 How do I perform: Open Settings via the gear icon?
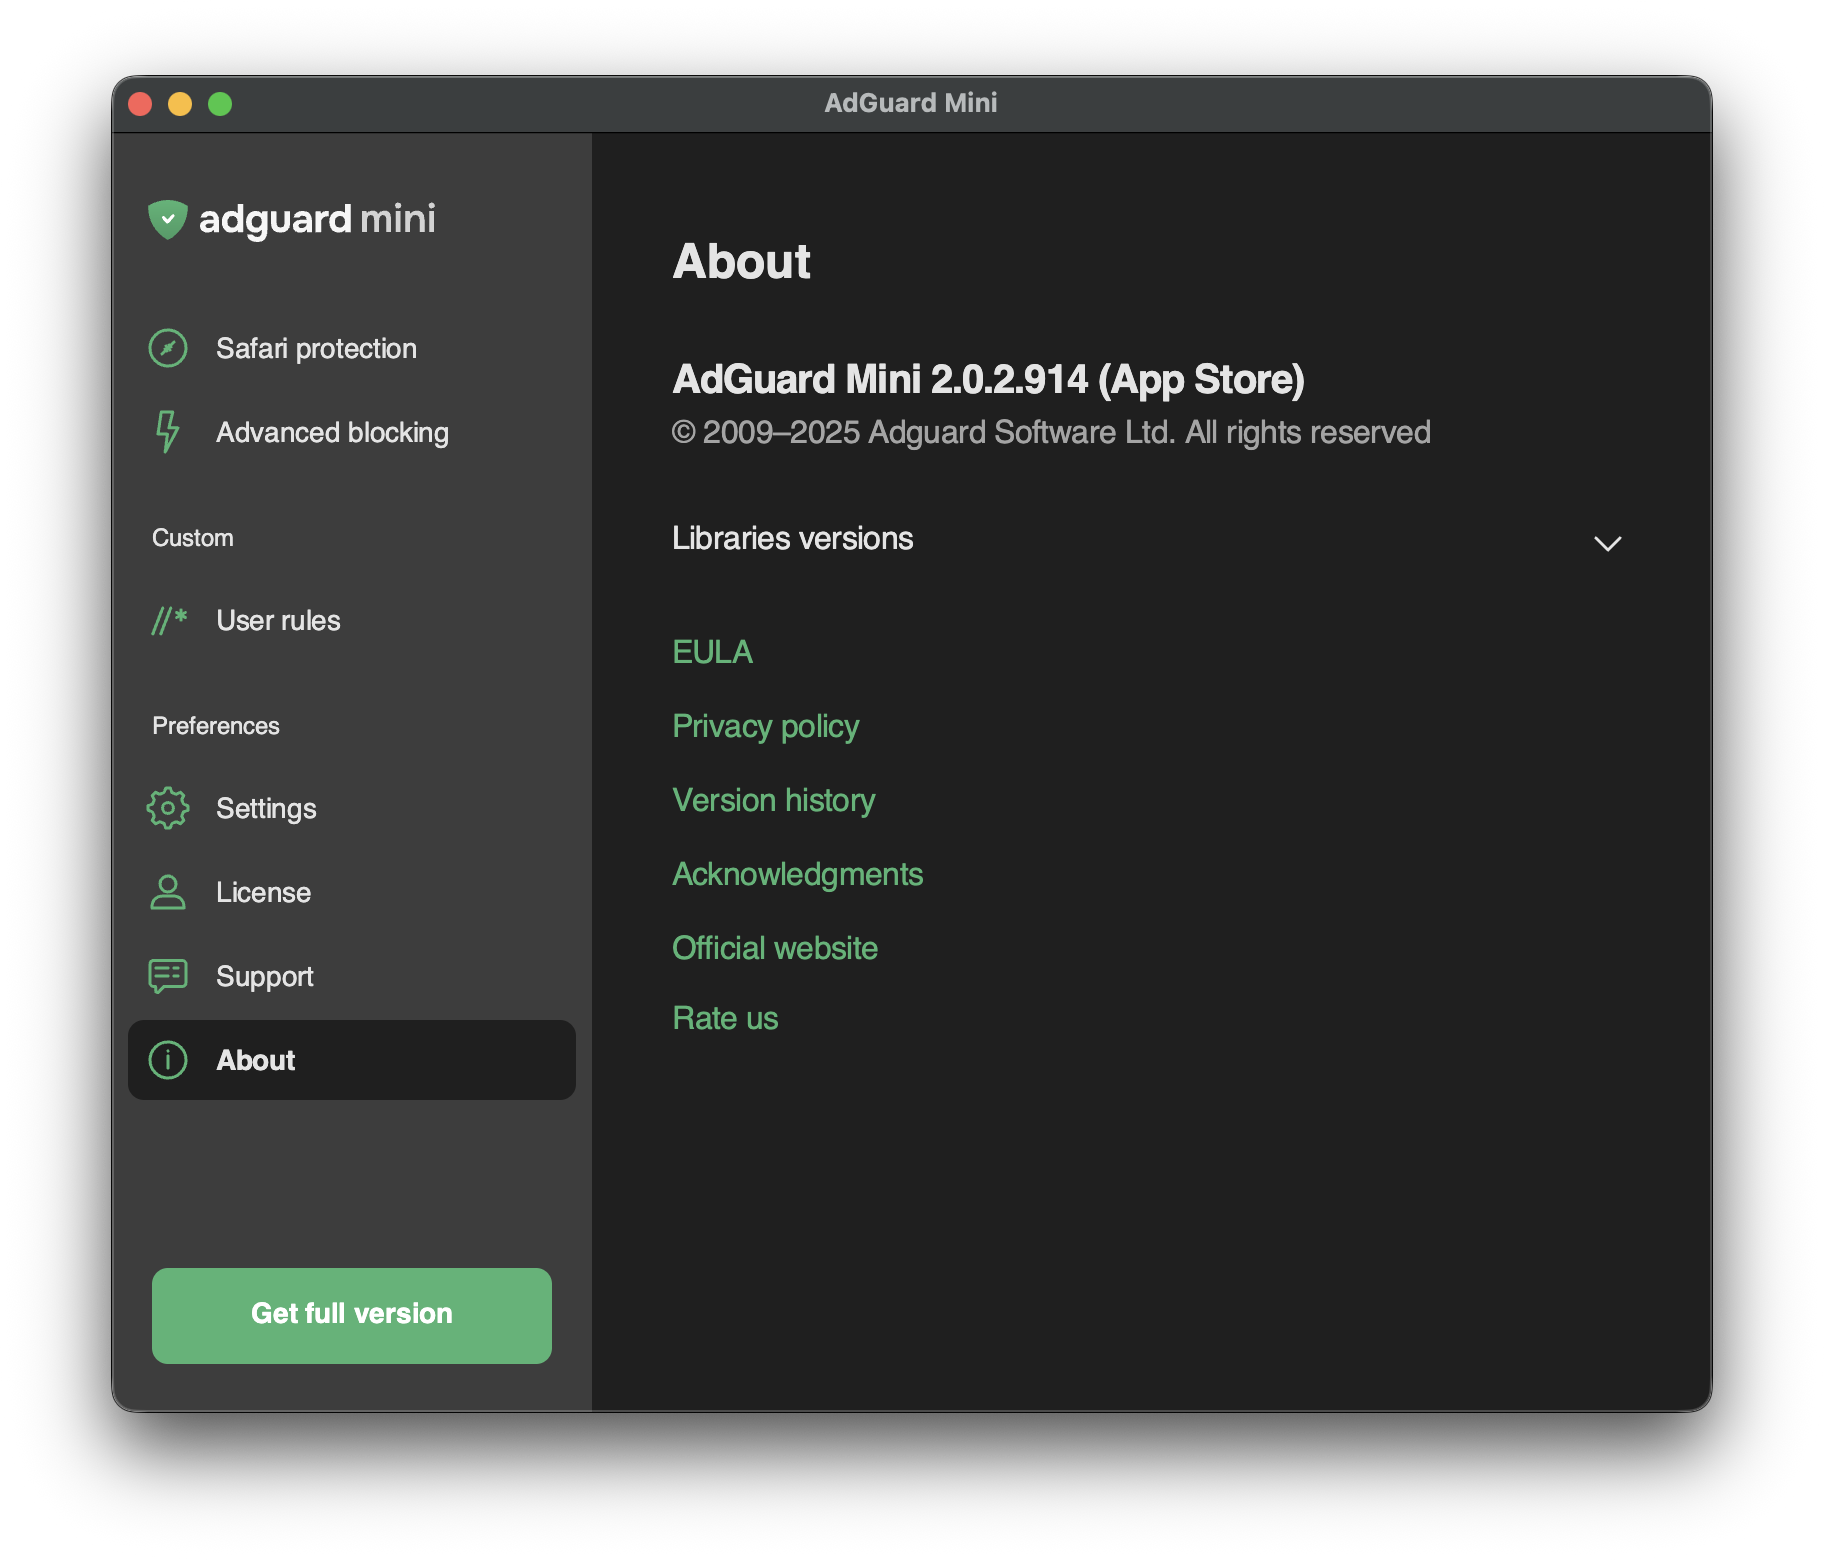click(168, 808)
